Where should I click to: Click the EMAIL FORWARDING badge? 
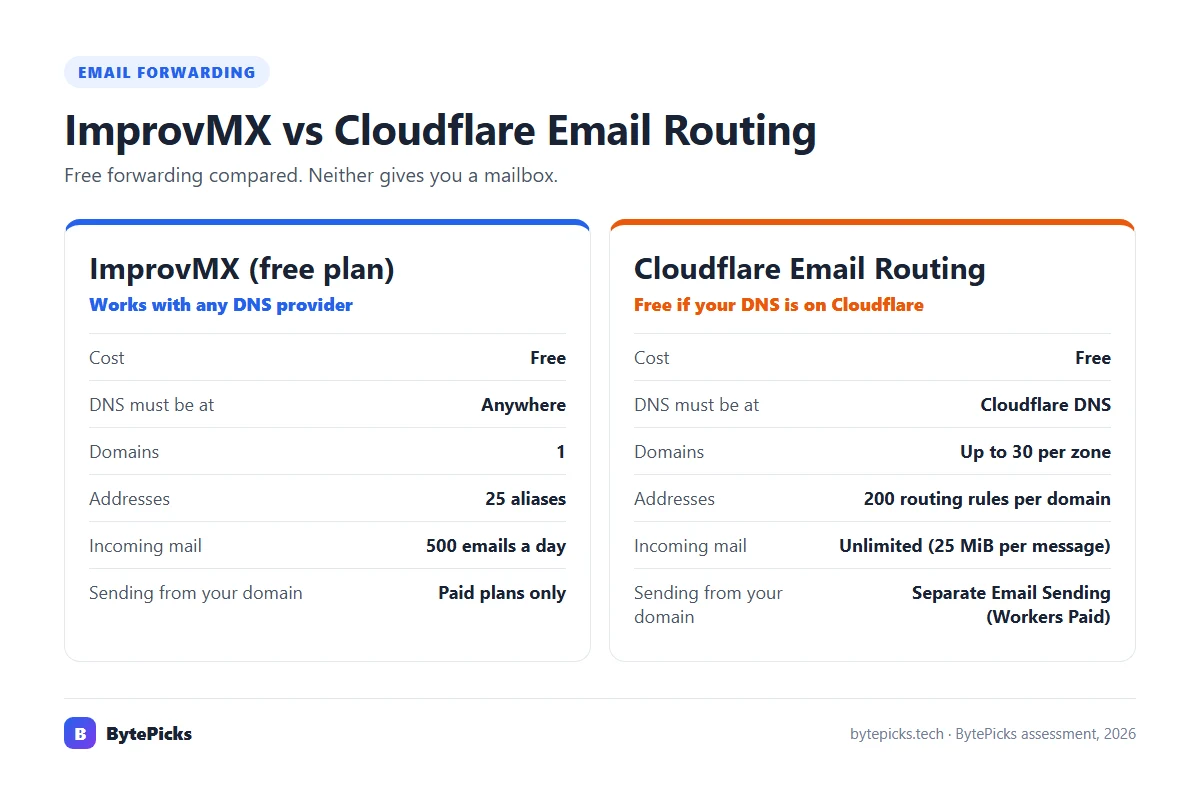pyautogui.click(x=167, y=72)
